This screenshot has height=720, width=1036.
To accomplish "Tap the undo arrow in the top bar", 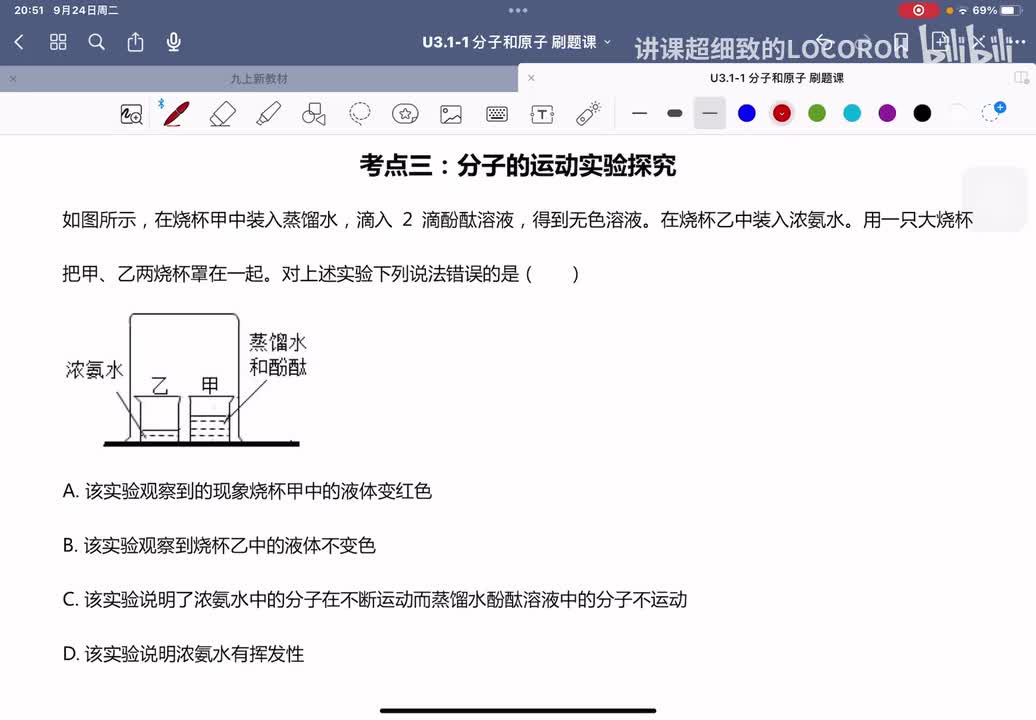I will [x=824, y=42].
